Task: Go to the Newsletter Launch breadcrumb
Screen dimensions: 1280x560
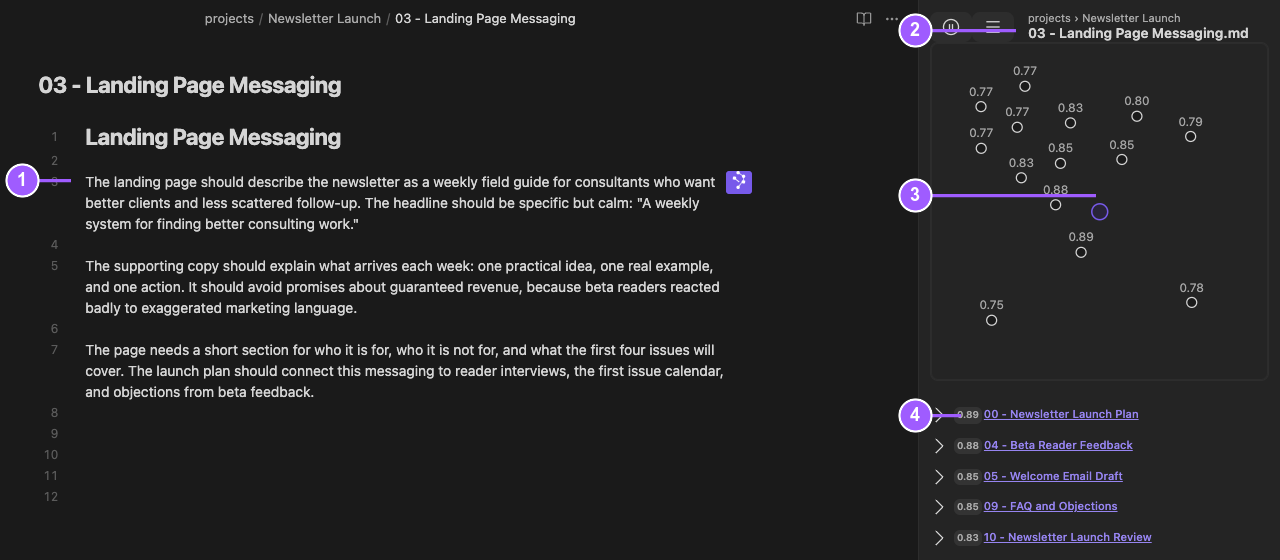Action: coord(324,18)
